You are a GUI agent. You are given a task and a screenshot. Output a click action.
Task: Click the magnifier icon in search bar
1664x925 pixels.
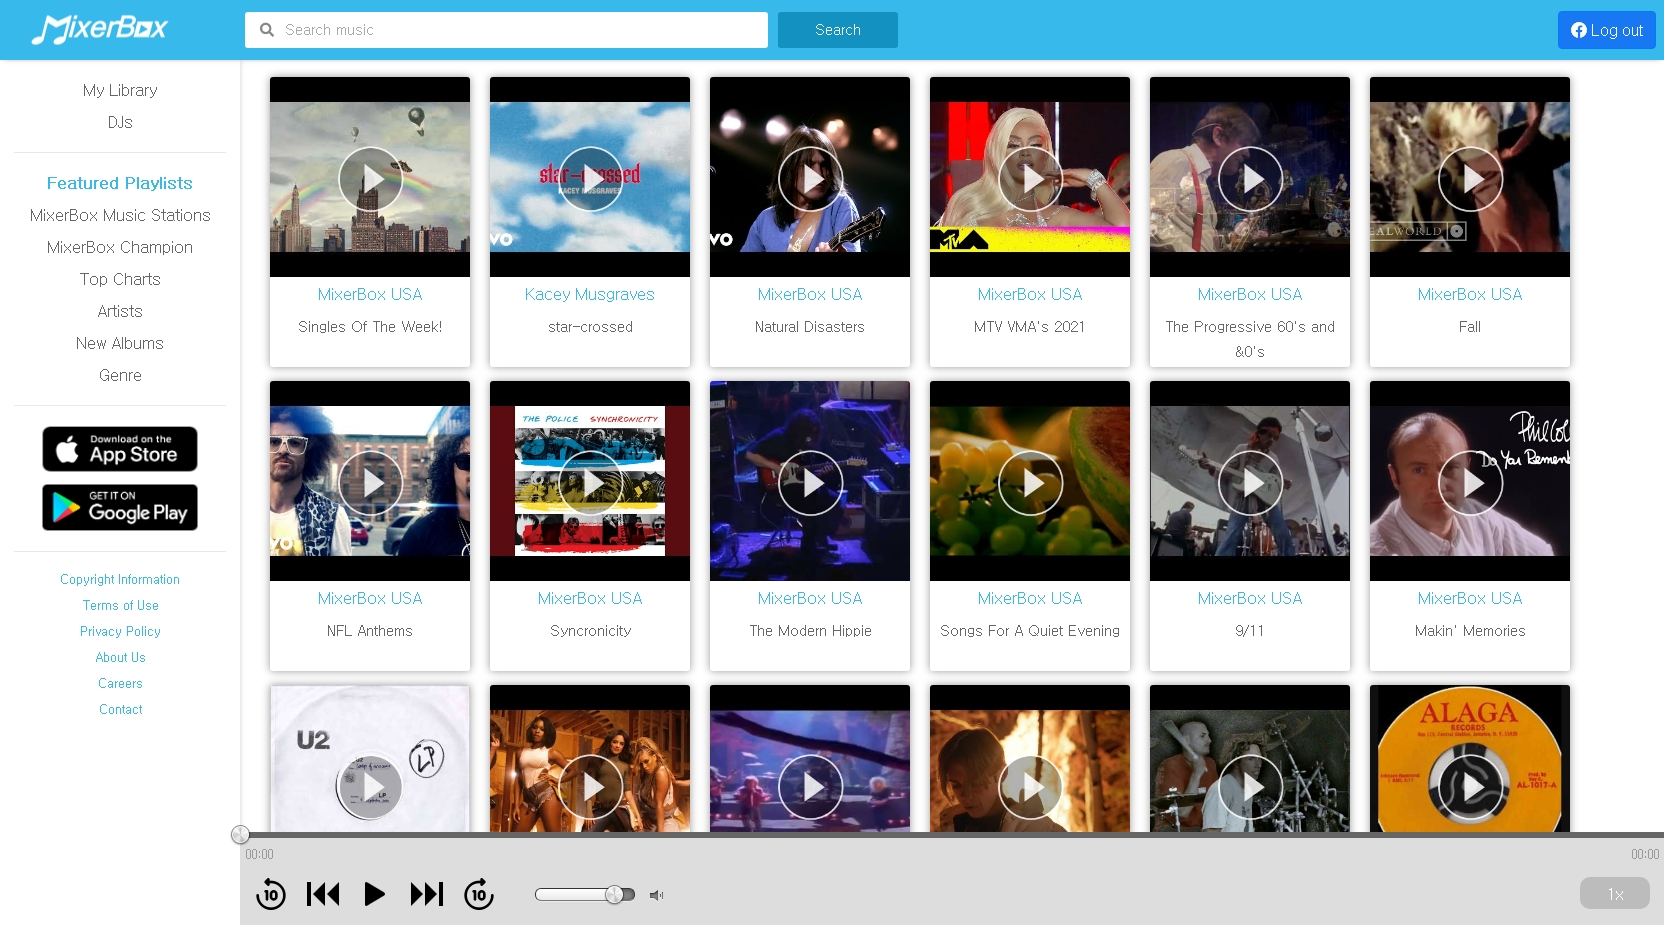[267, 30]
